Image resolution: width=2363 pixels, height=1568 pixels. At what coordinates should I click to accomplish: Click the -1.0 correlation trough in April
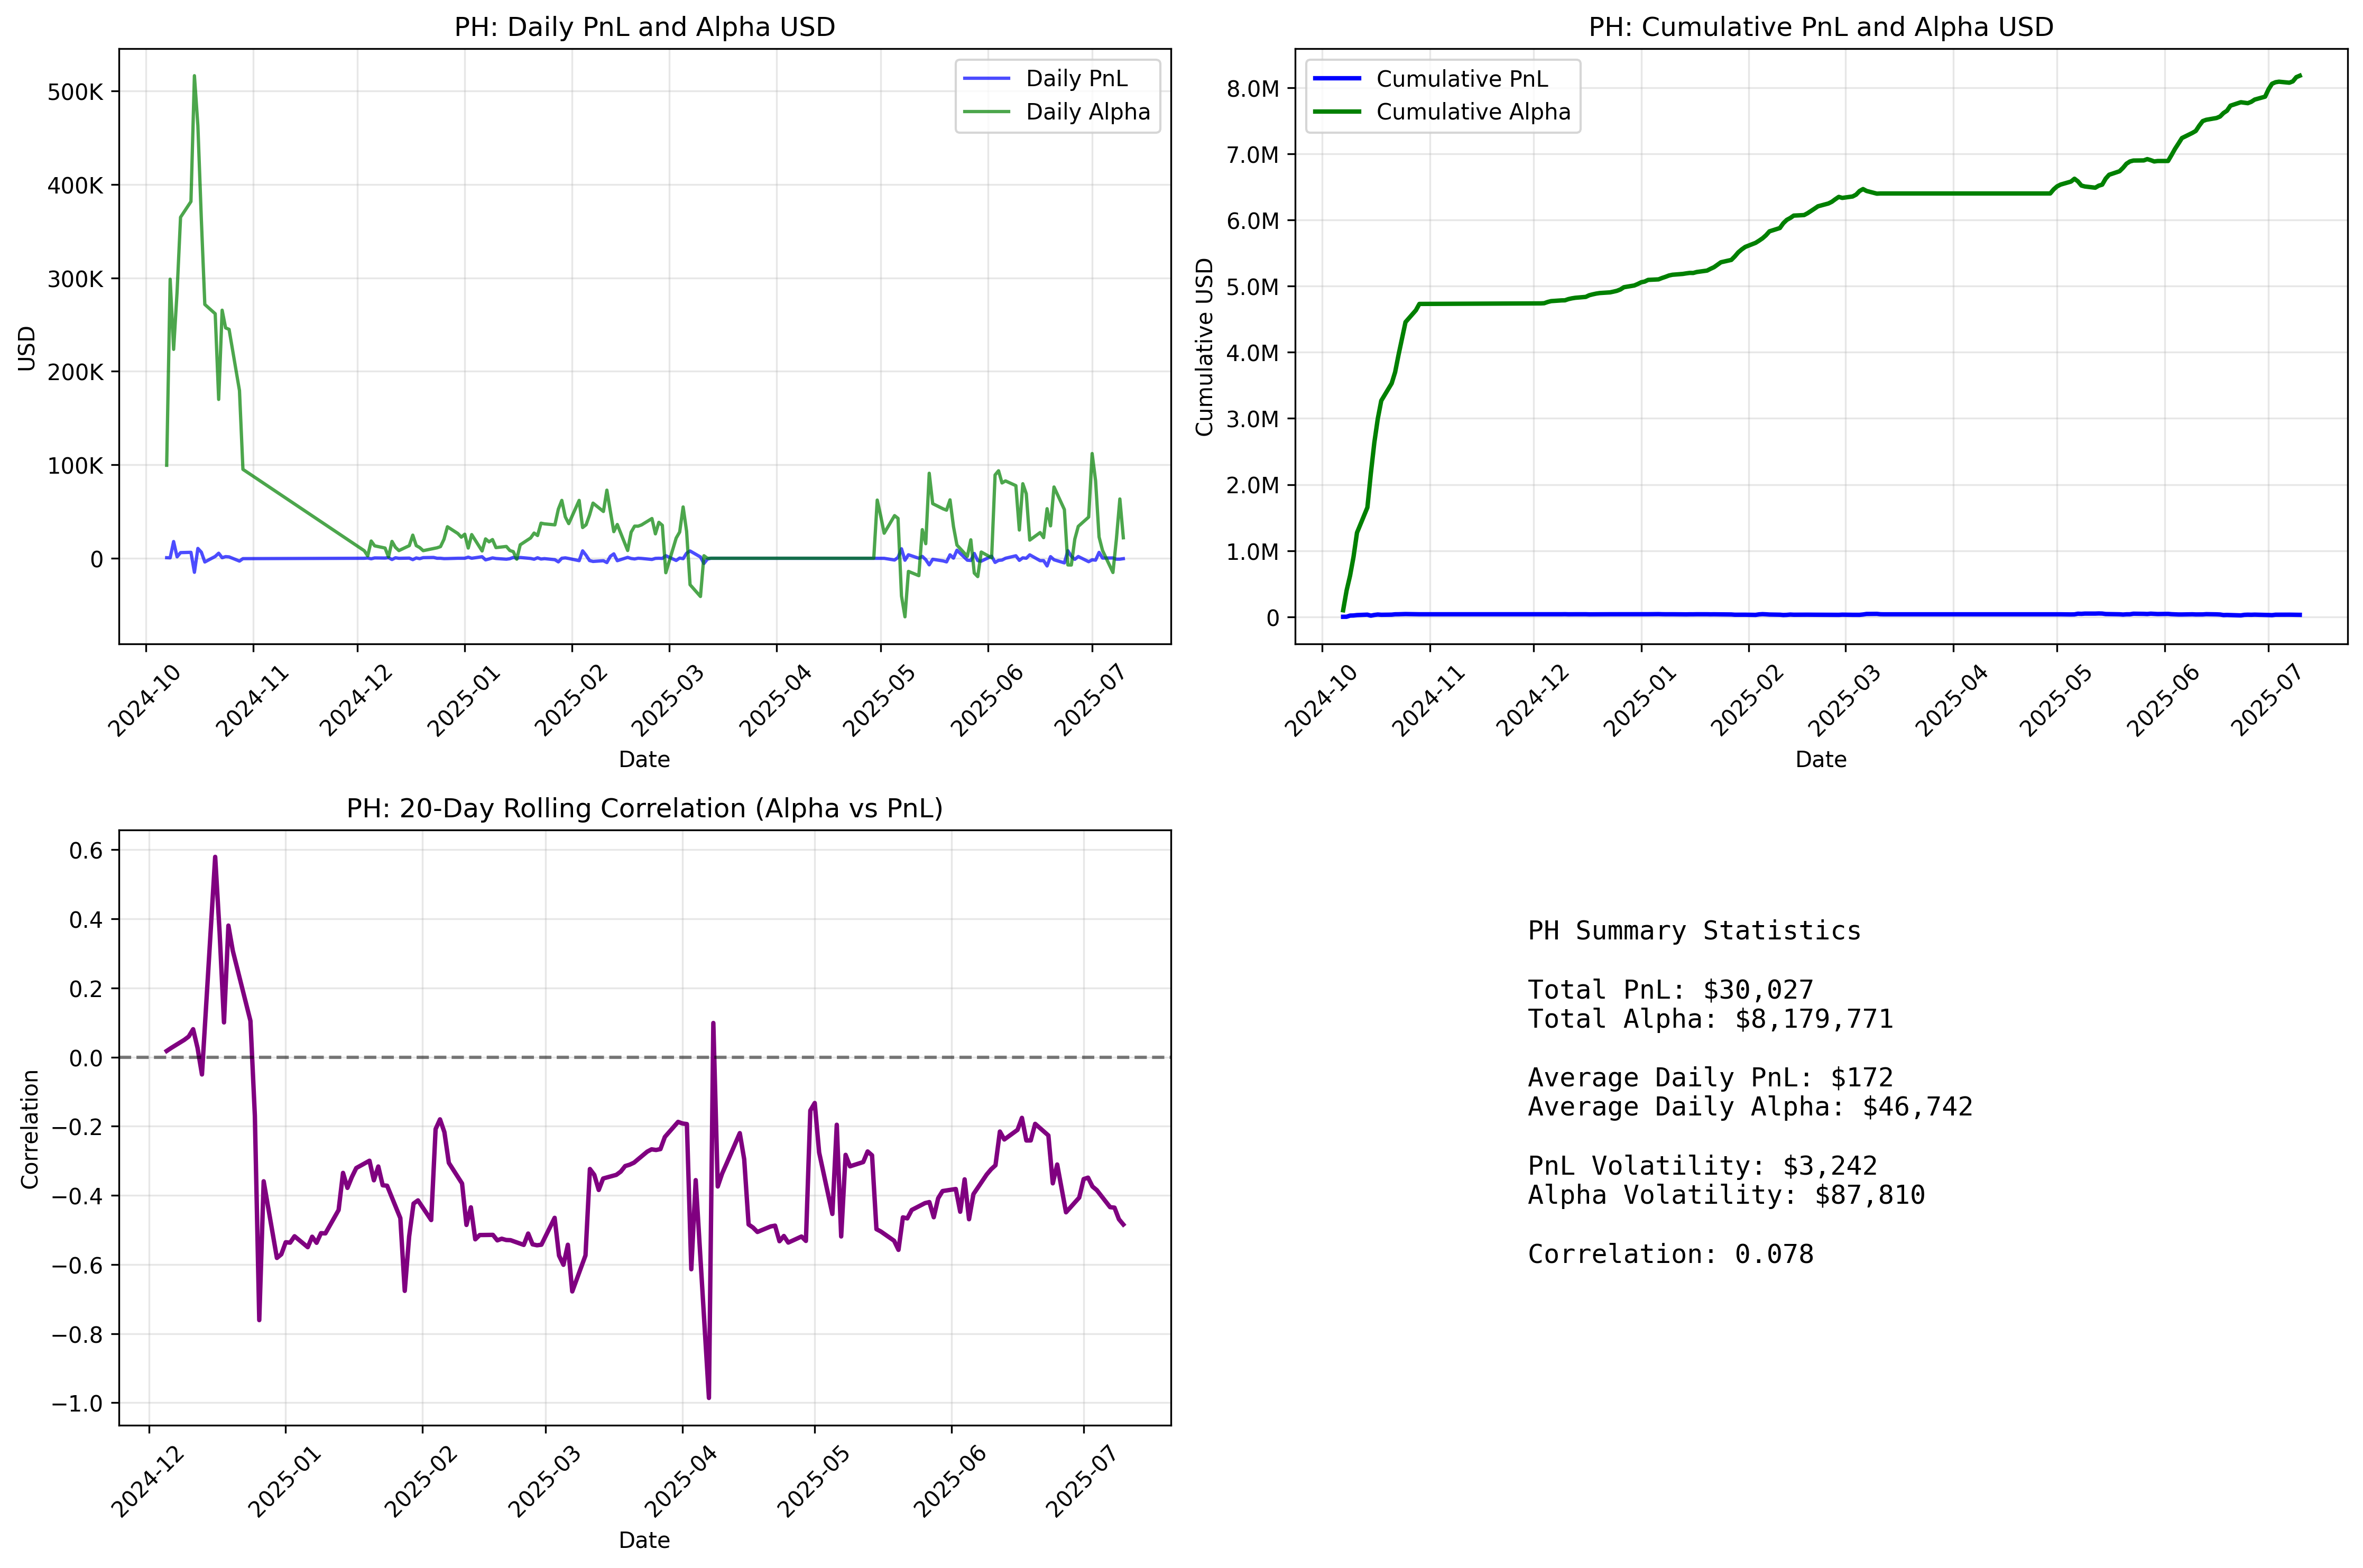(708, 1397)
